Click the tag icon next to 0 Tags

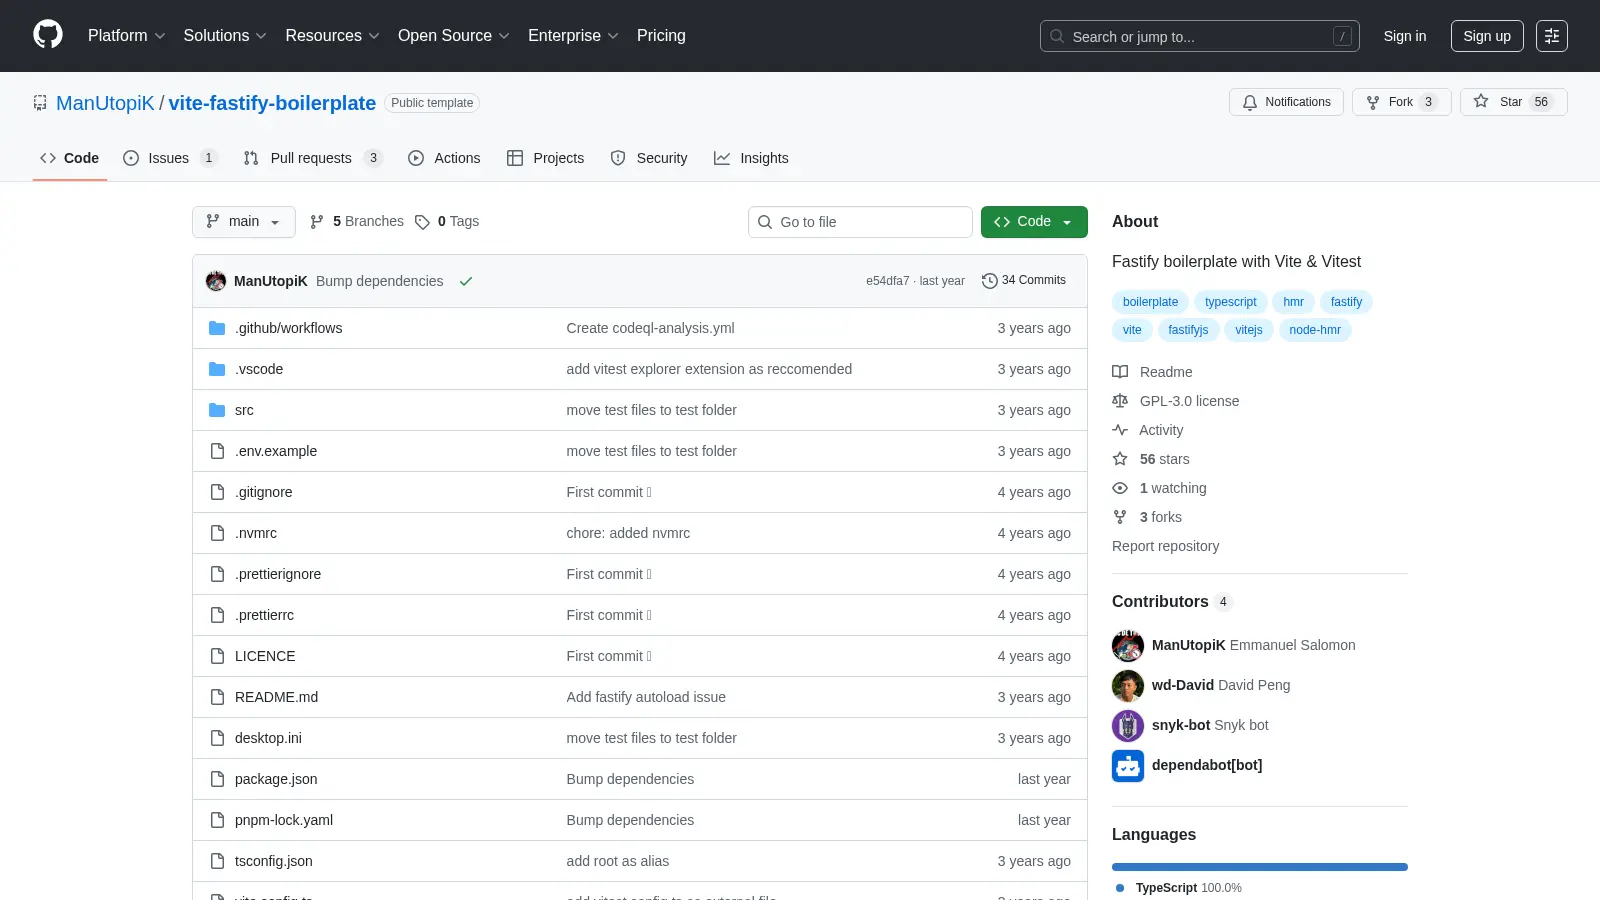pos(423,222)
